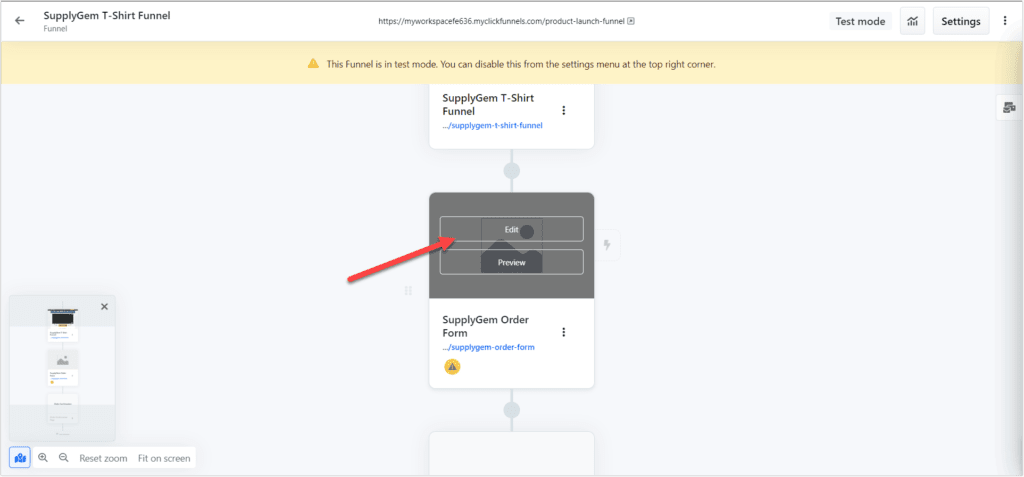Toggle the minimap icon in the zoom toolbar
The width and height of the screenshot is (1024, 477).
pyautogui.click(x=20, y=458)
